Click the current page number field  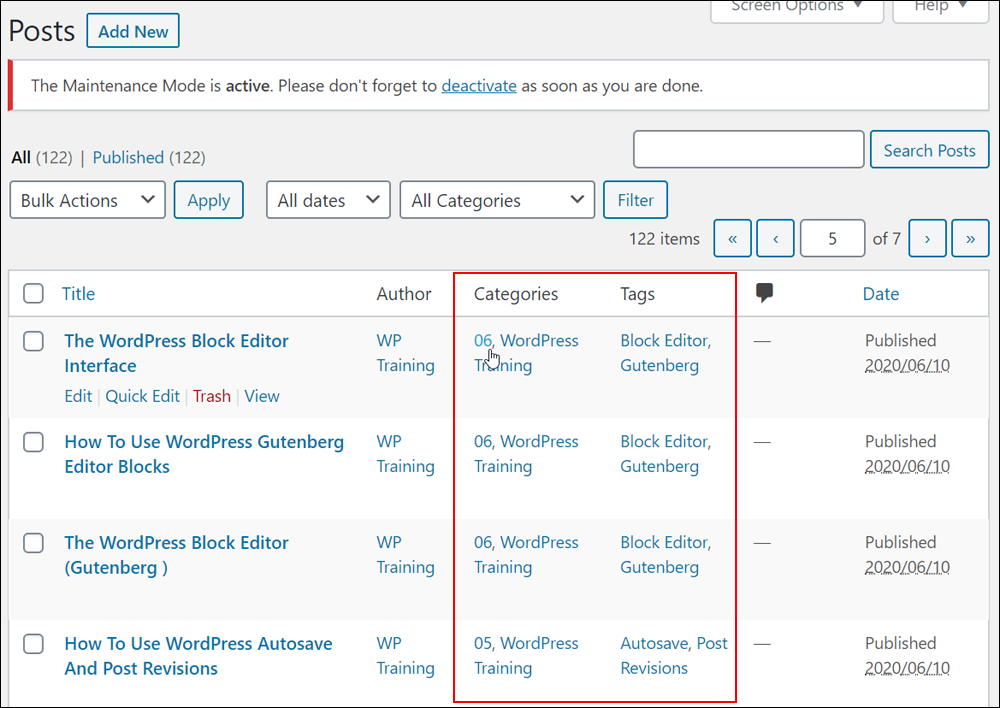pos(832,239)
